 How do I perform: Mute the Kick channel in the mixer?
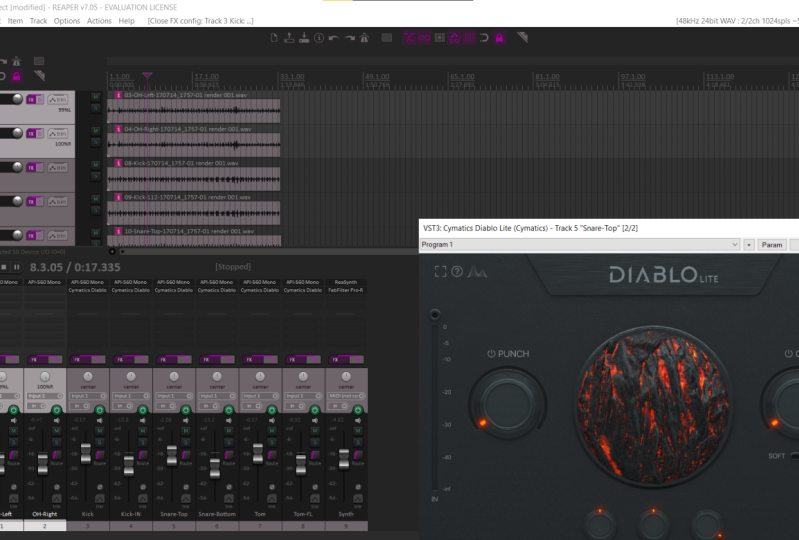point(99,431)
